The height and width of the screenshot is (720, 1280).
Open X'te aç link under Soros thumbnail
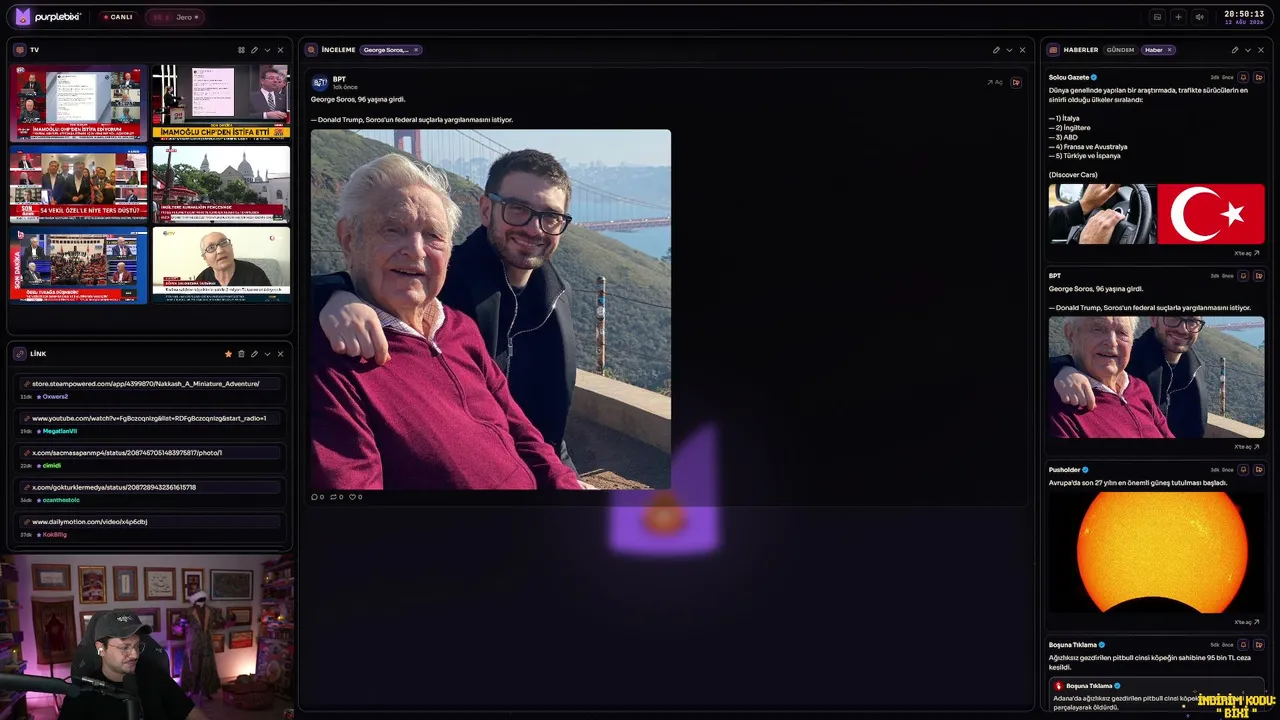coord(1247,447)
